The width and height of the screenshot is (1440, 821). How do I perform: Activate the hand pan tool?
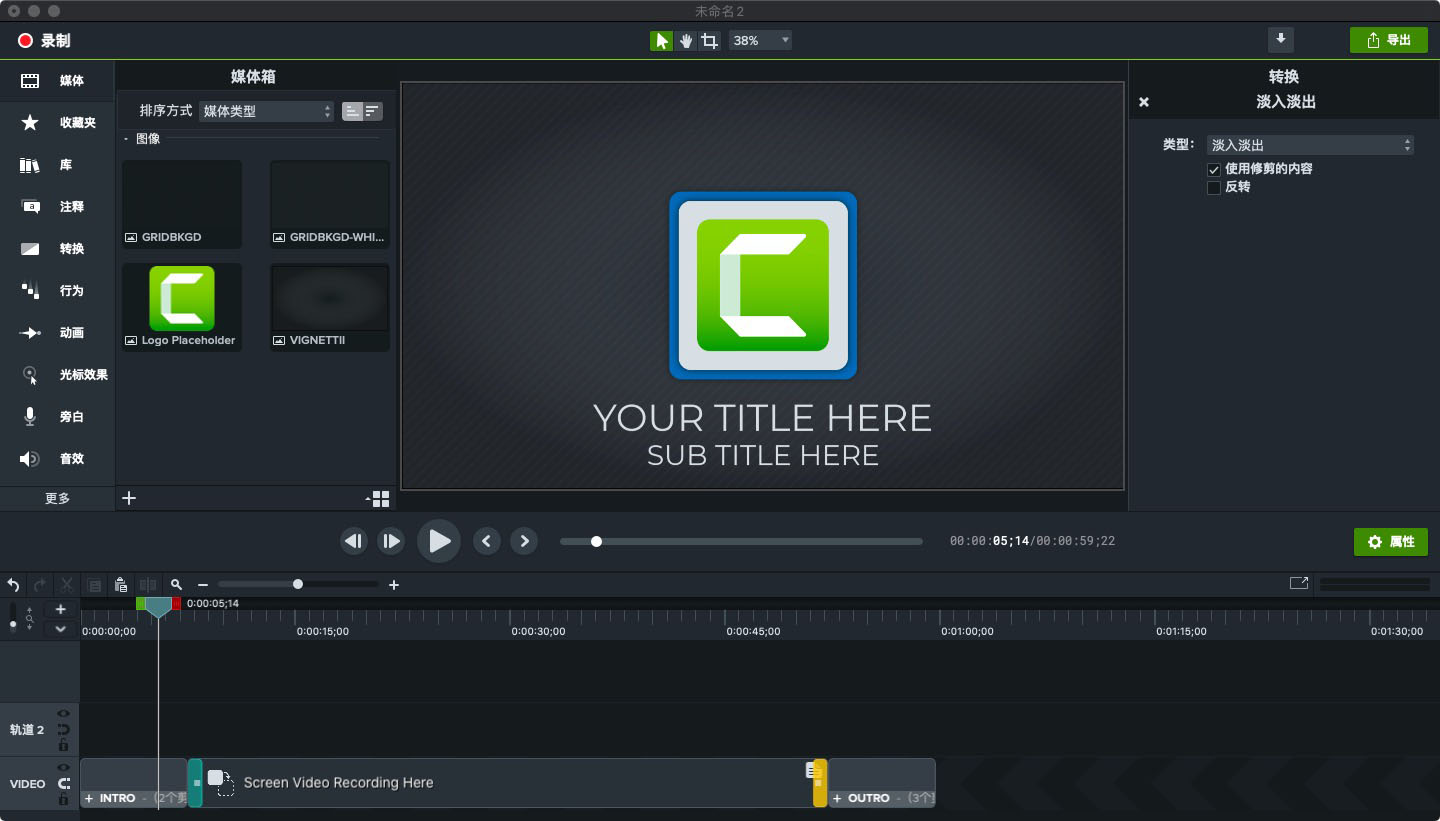pos(686,41)
